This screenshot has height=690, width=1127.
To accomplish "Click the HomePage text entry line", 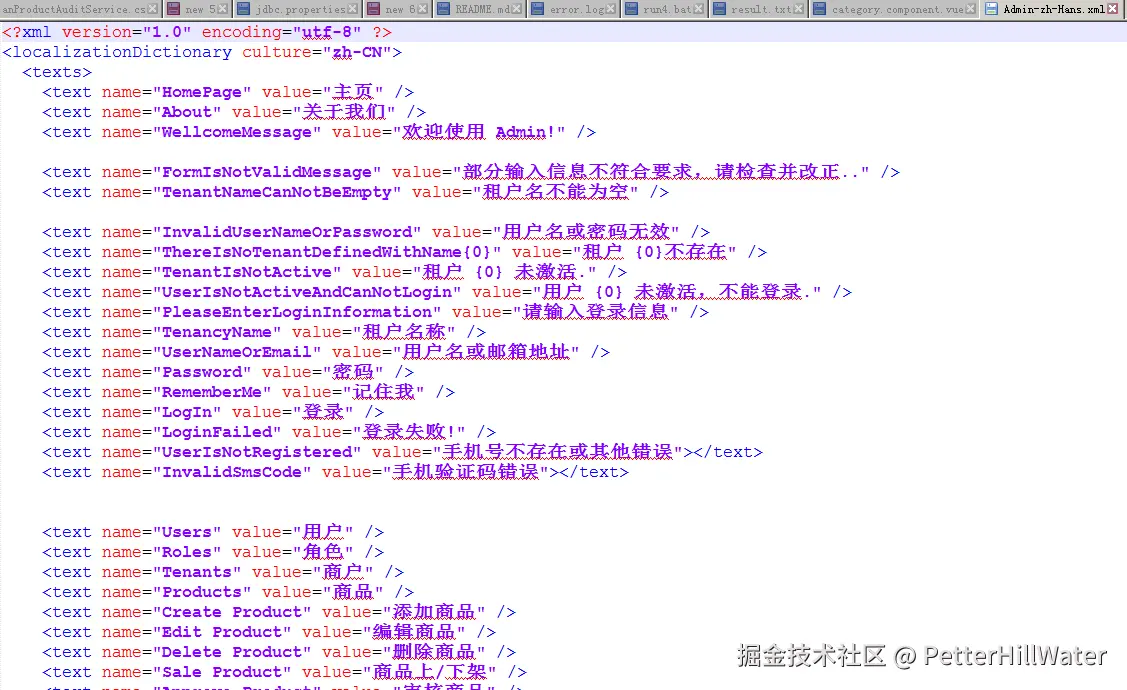I will tap(228, 93).
